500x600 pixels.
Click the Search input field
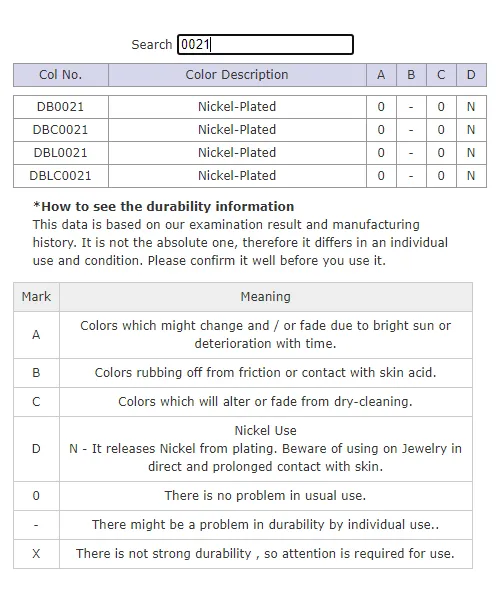pyautogui.click(x=265, y=44)
